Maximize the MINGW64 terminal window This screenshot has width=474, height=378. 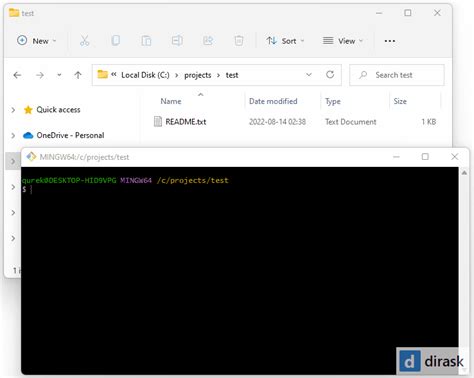(x=425, y=157)
